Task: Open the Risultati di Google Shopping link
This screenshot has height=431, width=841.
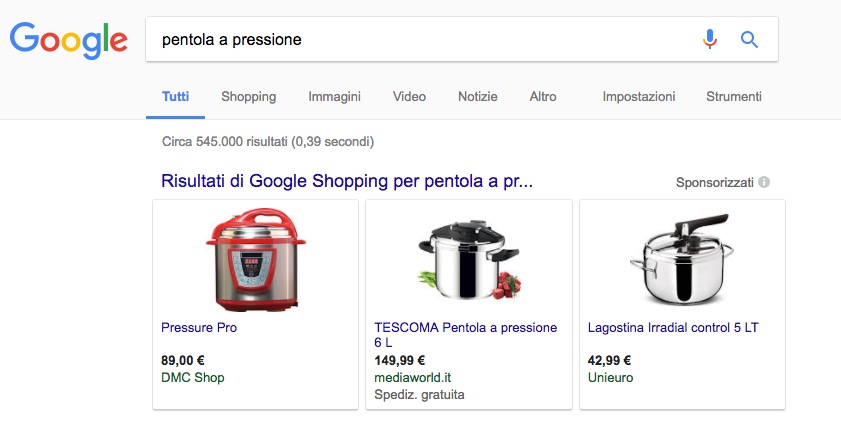Action: click(x=347, y=181)
